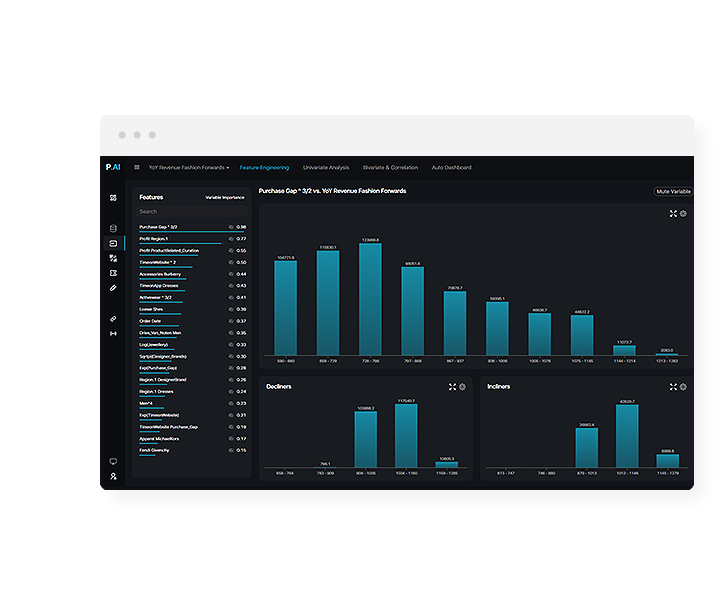Open the database icon in sidebar
Viewport: 720px width, 605px height.
(113, 228)
